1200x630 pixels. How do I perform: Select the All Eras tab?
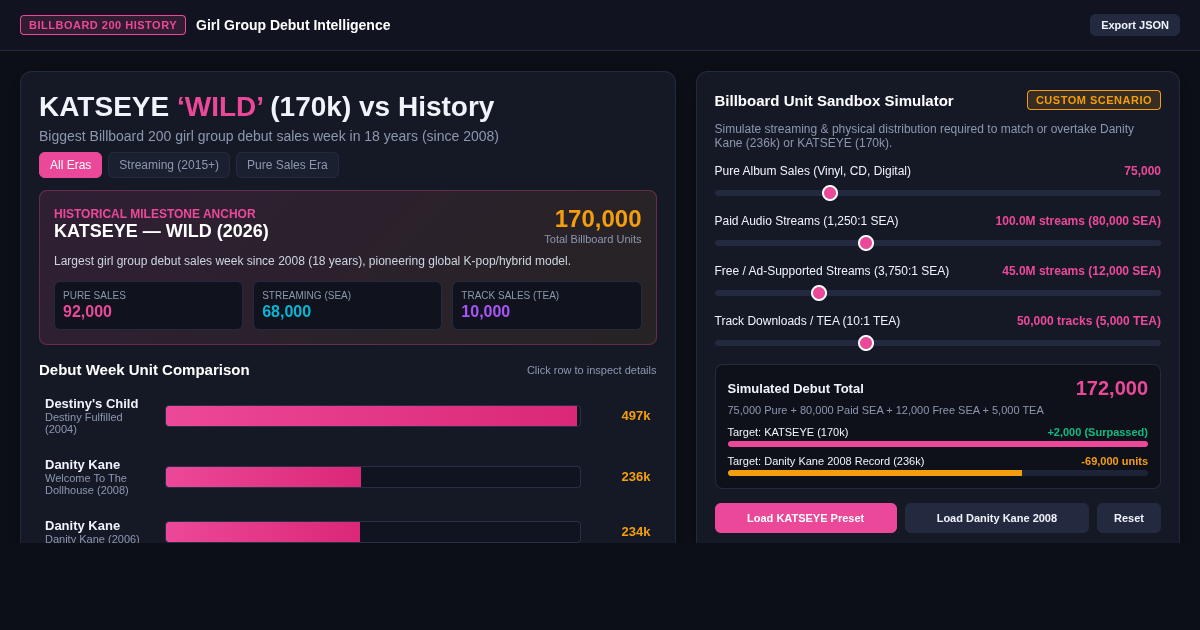[x=70, y=165]
